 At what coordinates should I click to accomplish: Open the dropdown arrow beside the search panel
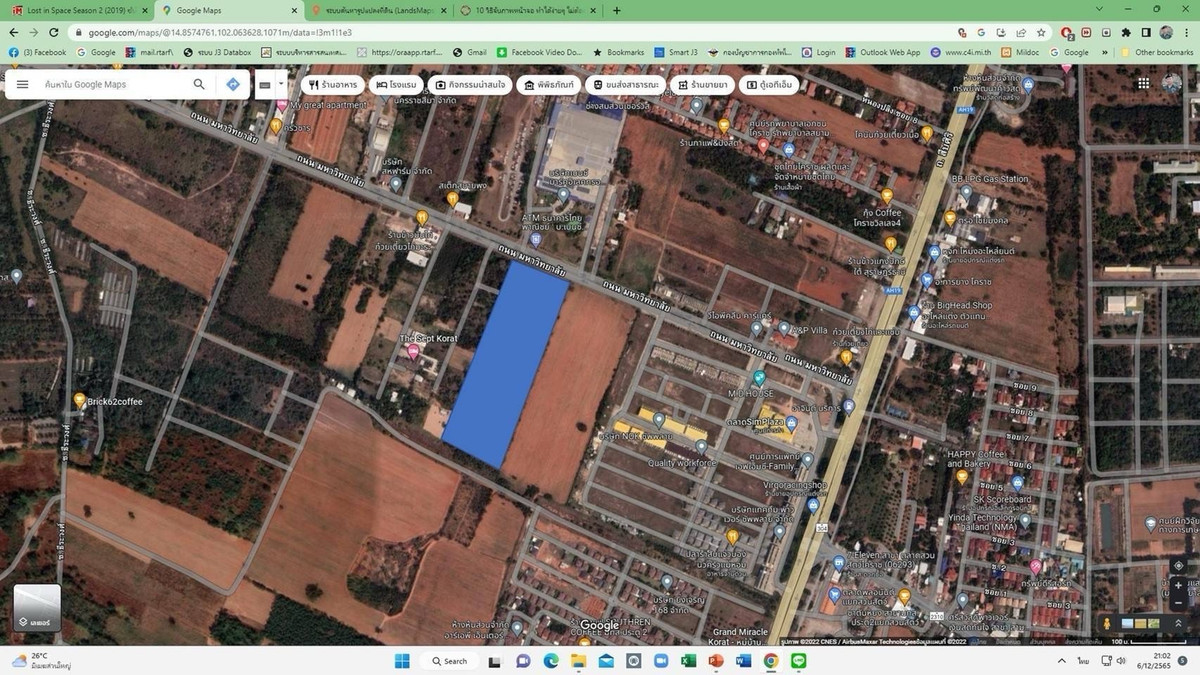click(281, 85)
